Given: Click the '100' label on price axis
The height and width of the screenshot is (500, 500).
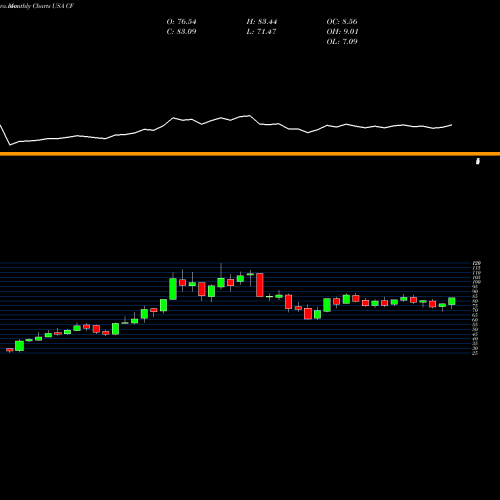Looking at the screenshot, I should coord(477,282).
